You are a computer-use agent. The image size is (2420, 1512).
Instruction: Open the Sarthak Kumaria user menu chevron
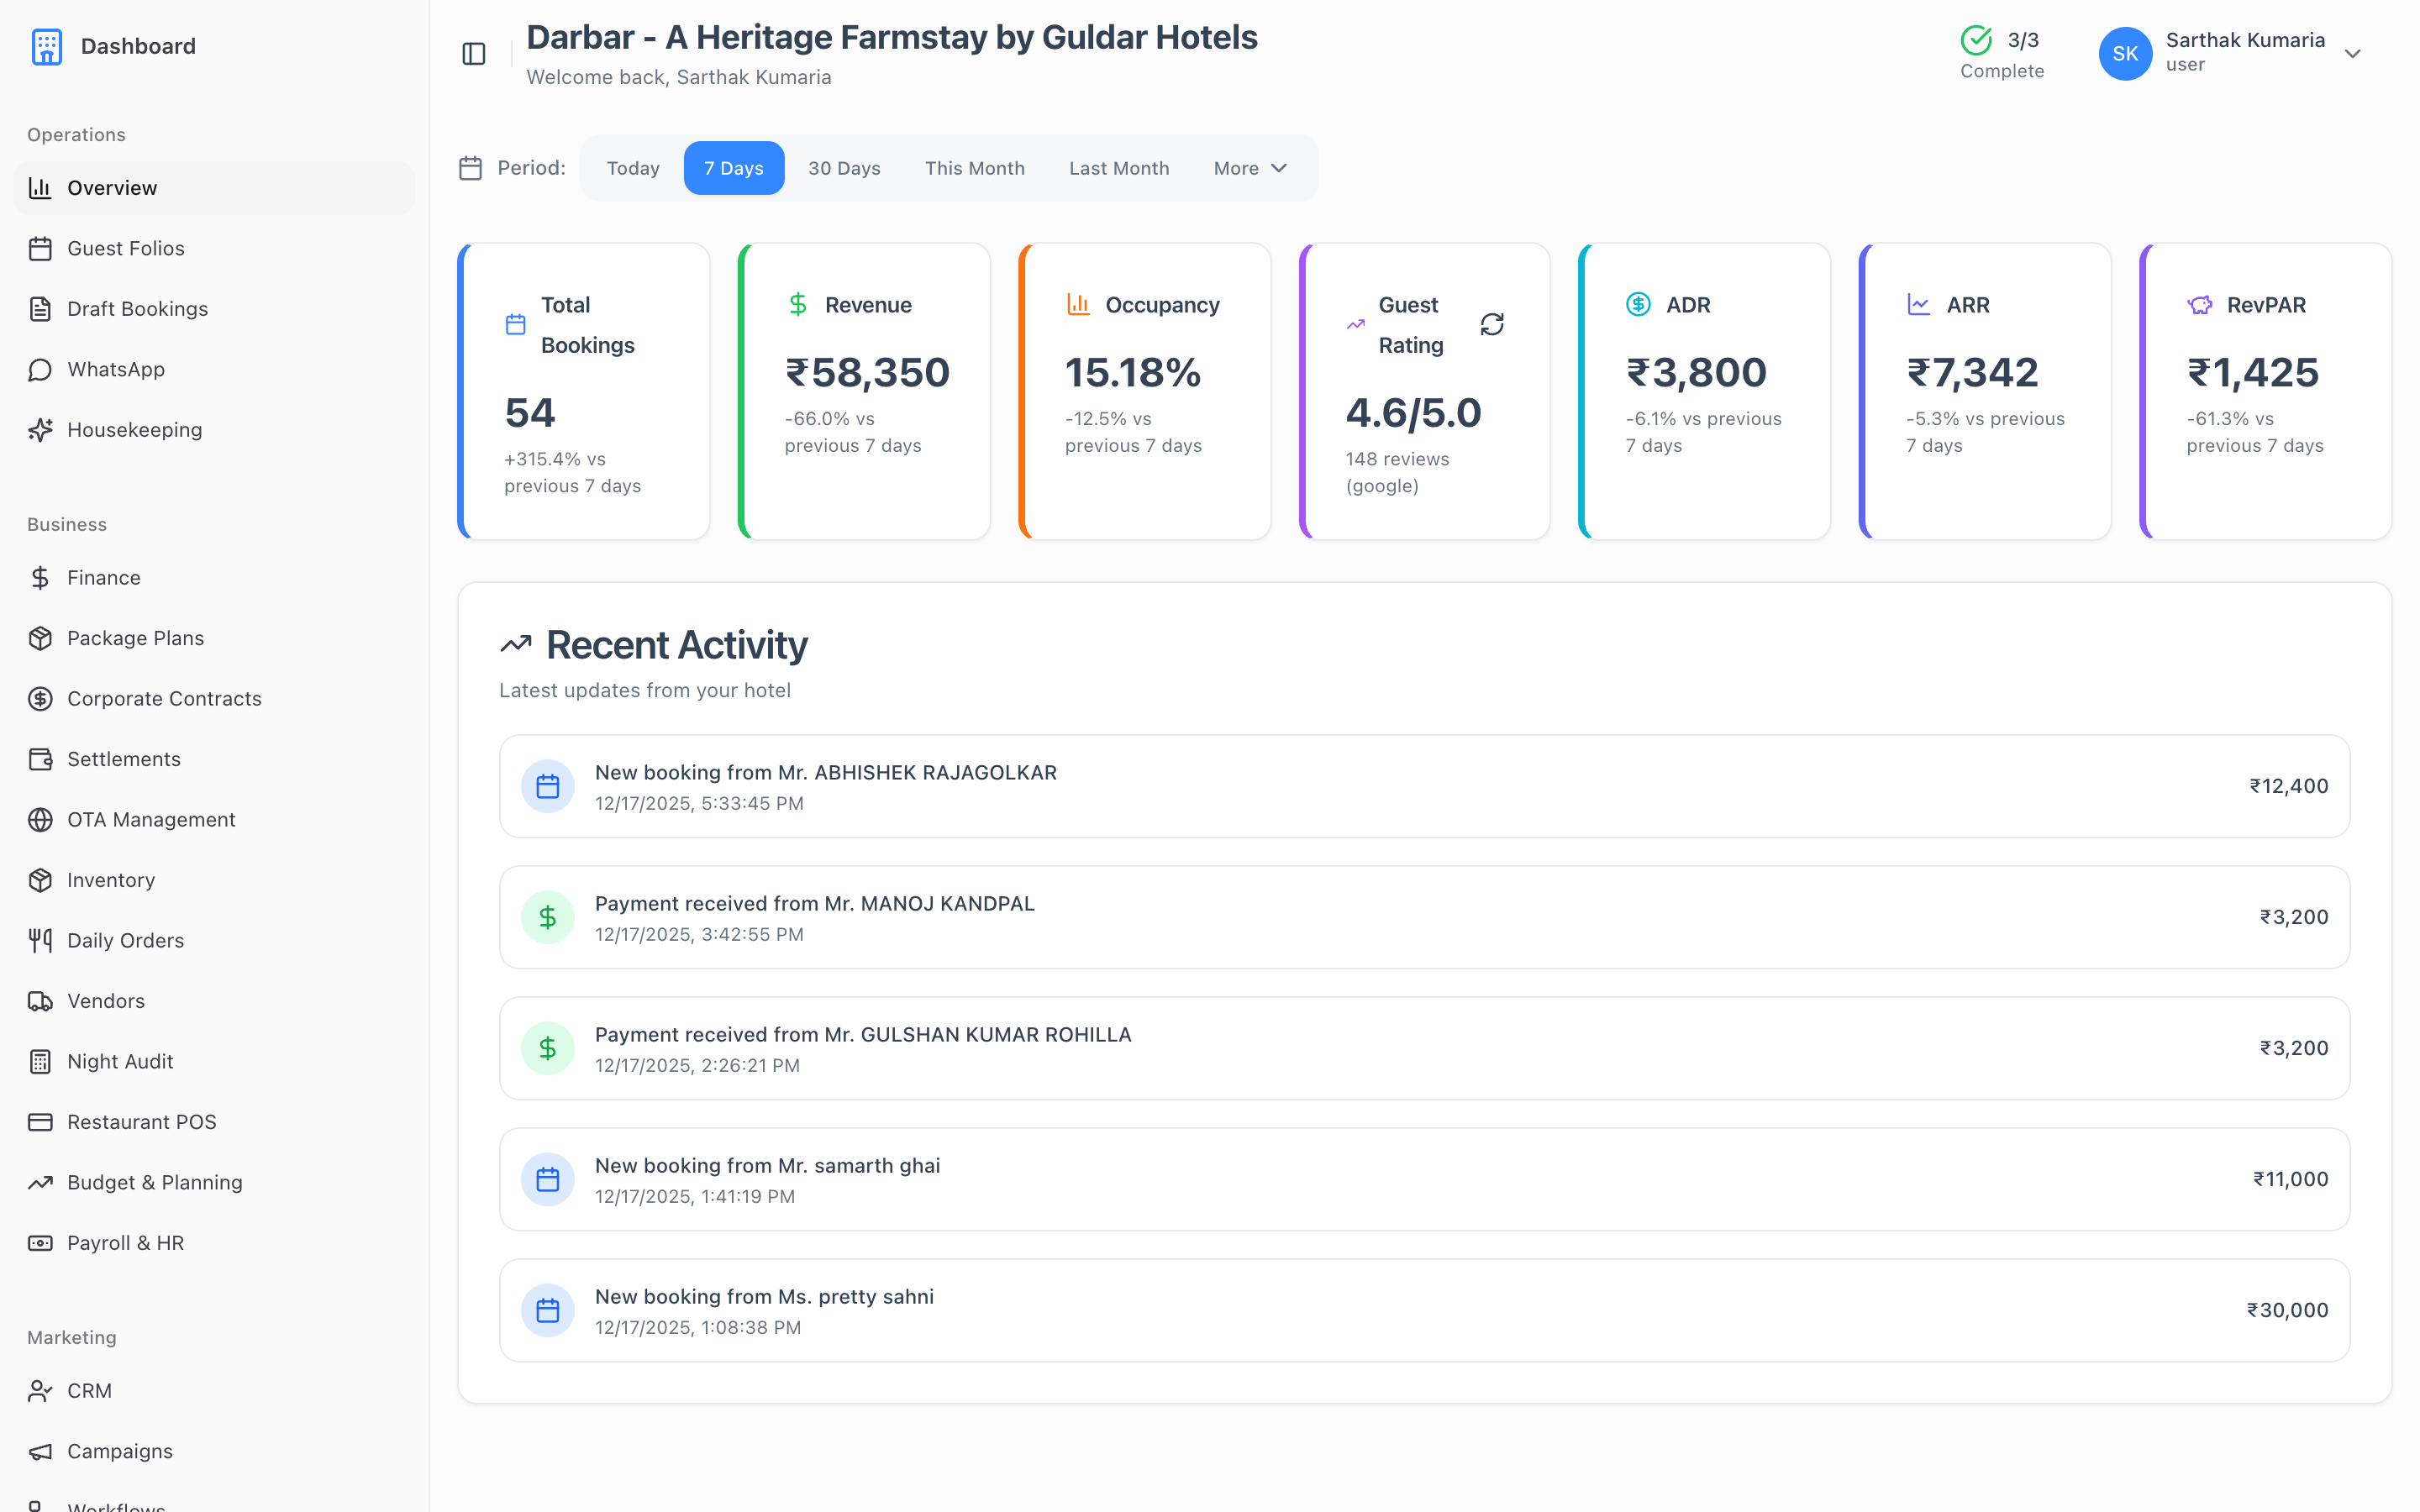(x=2354, y=54)
